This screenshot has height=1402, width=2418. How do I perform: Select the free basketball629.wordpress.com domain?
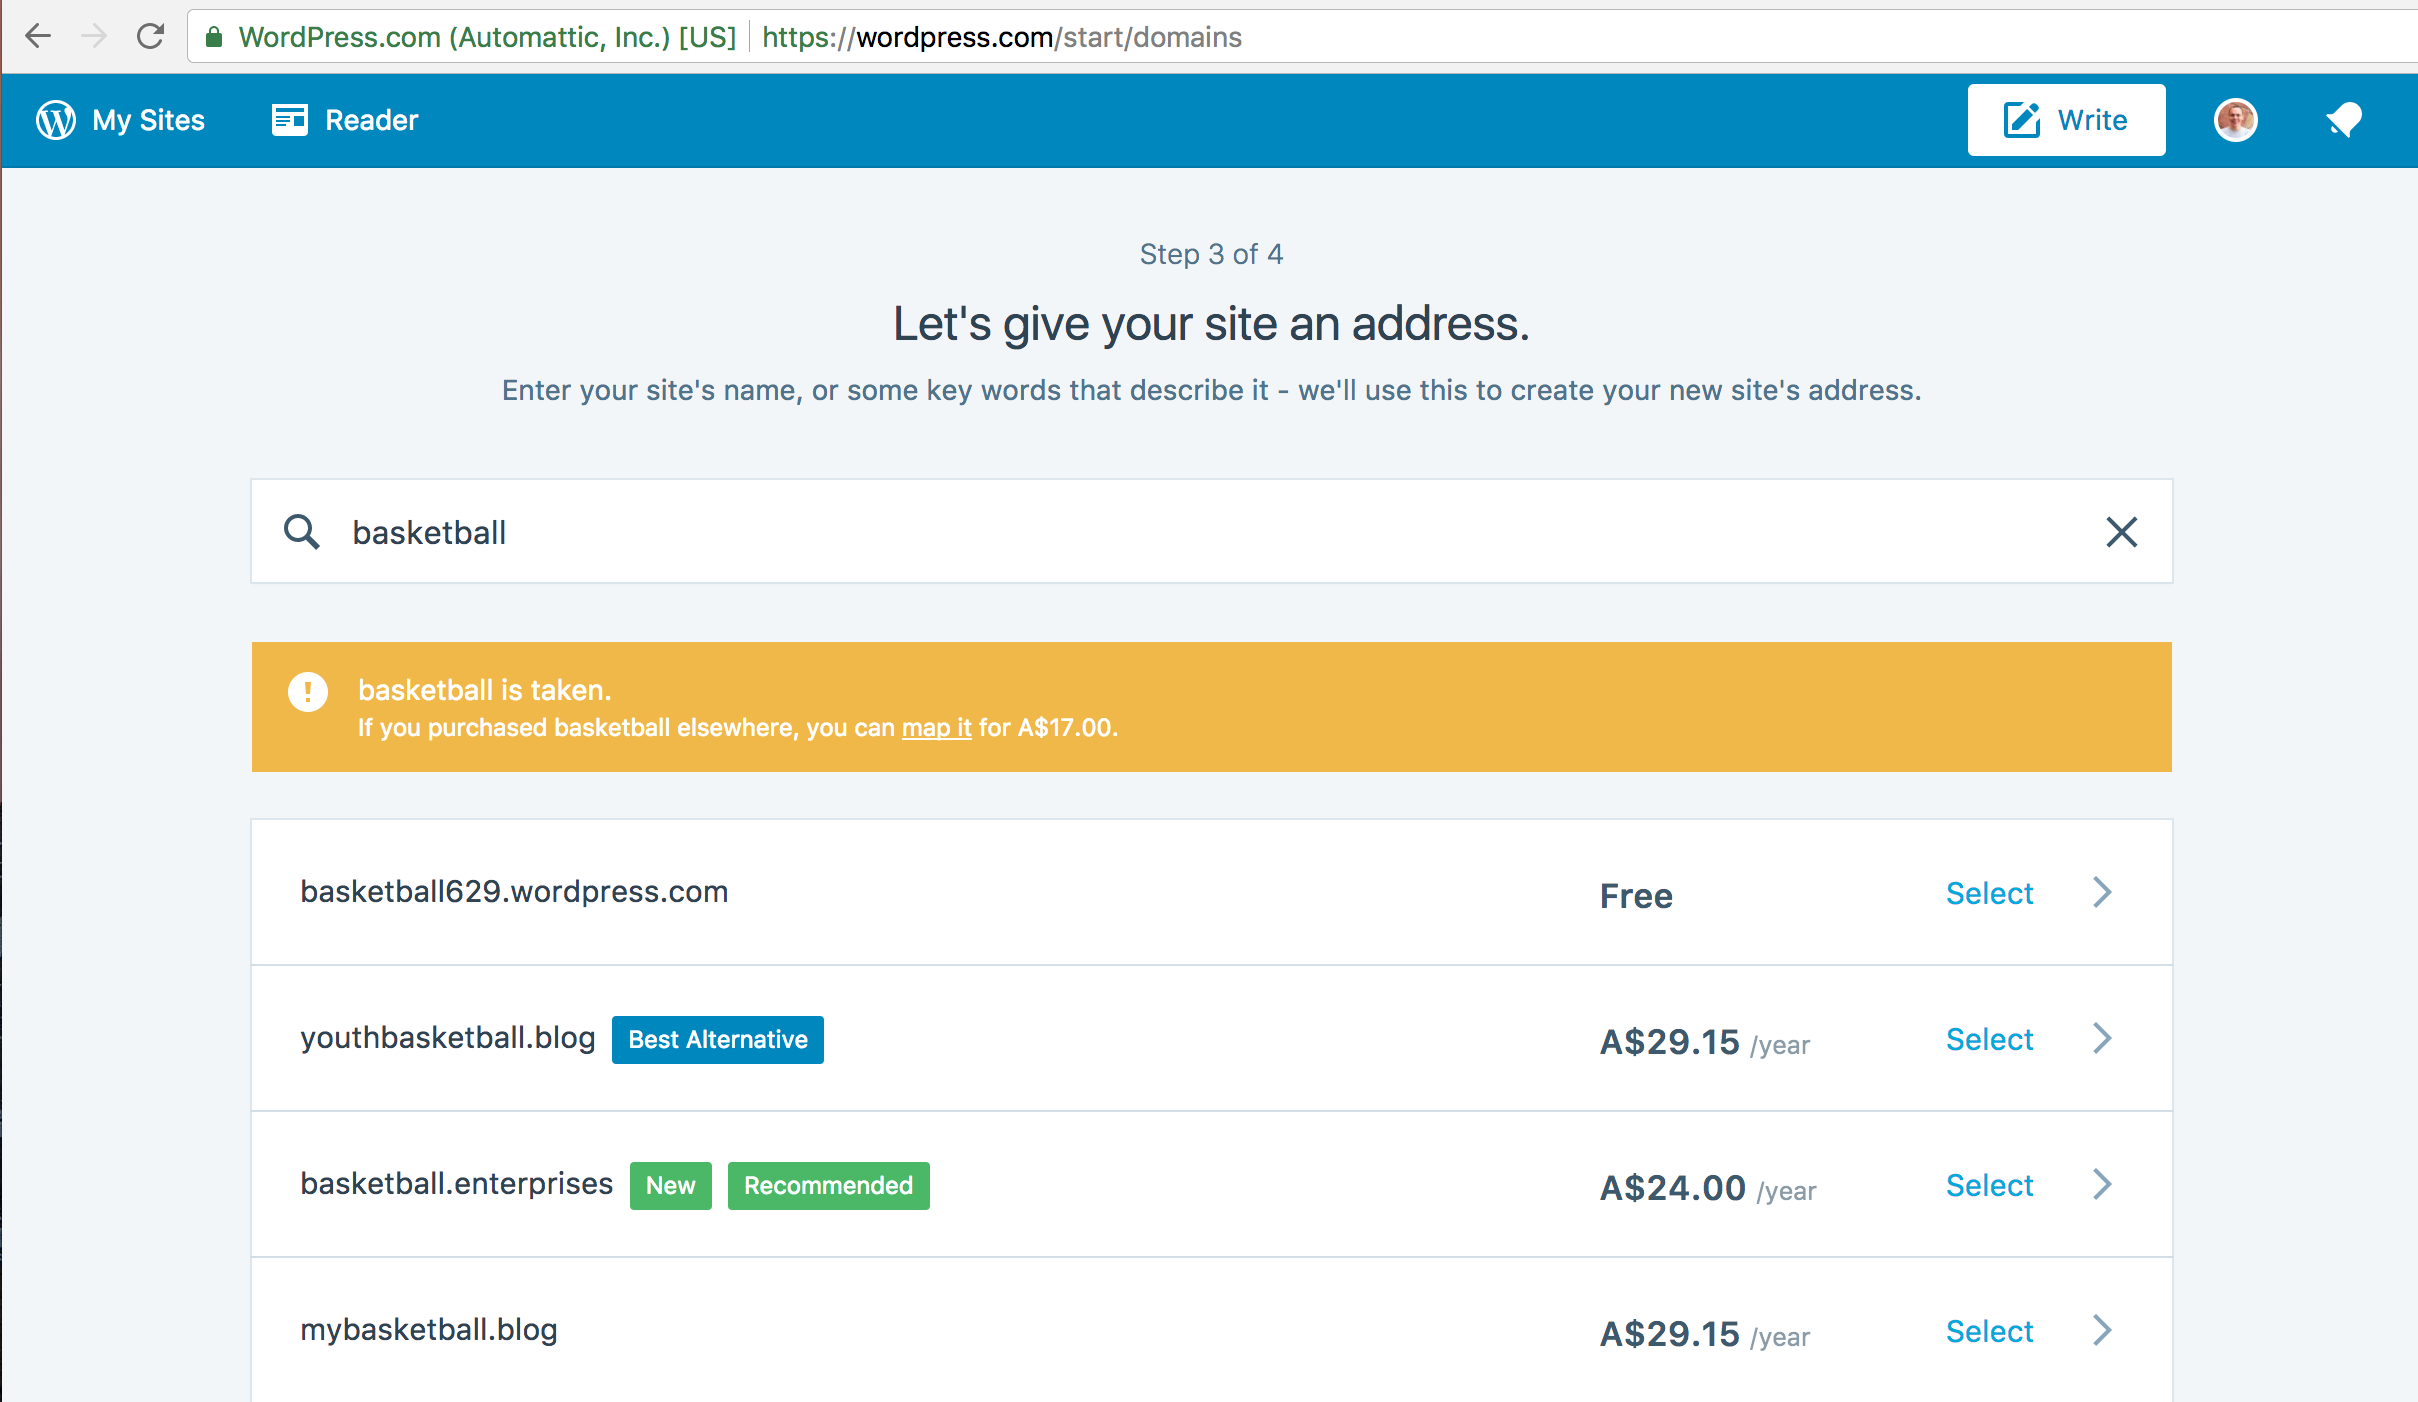click(1989, 893)
